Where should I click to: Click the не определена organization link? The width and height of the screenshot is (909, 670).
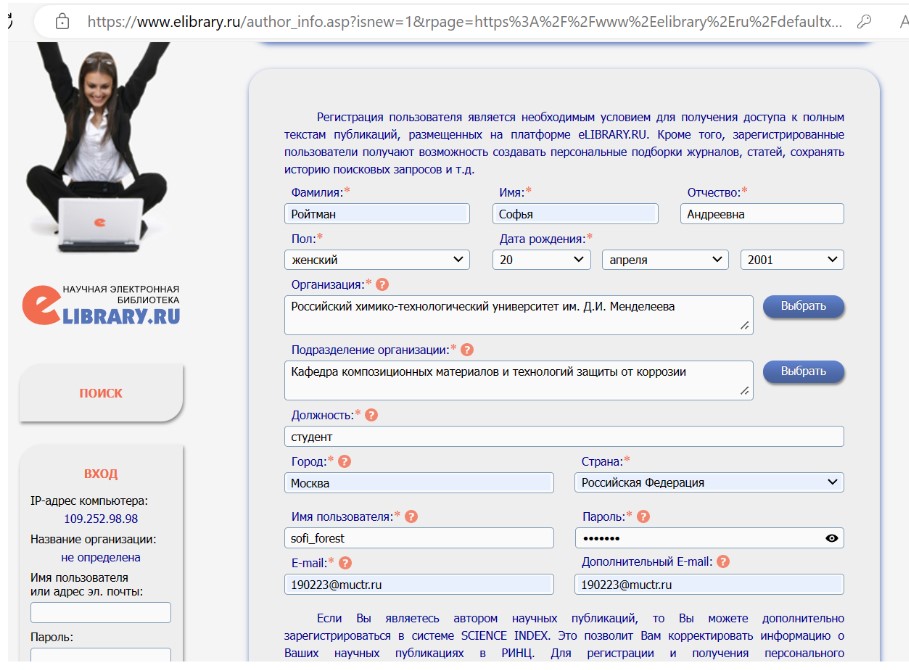100,557
